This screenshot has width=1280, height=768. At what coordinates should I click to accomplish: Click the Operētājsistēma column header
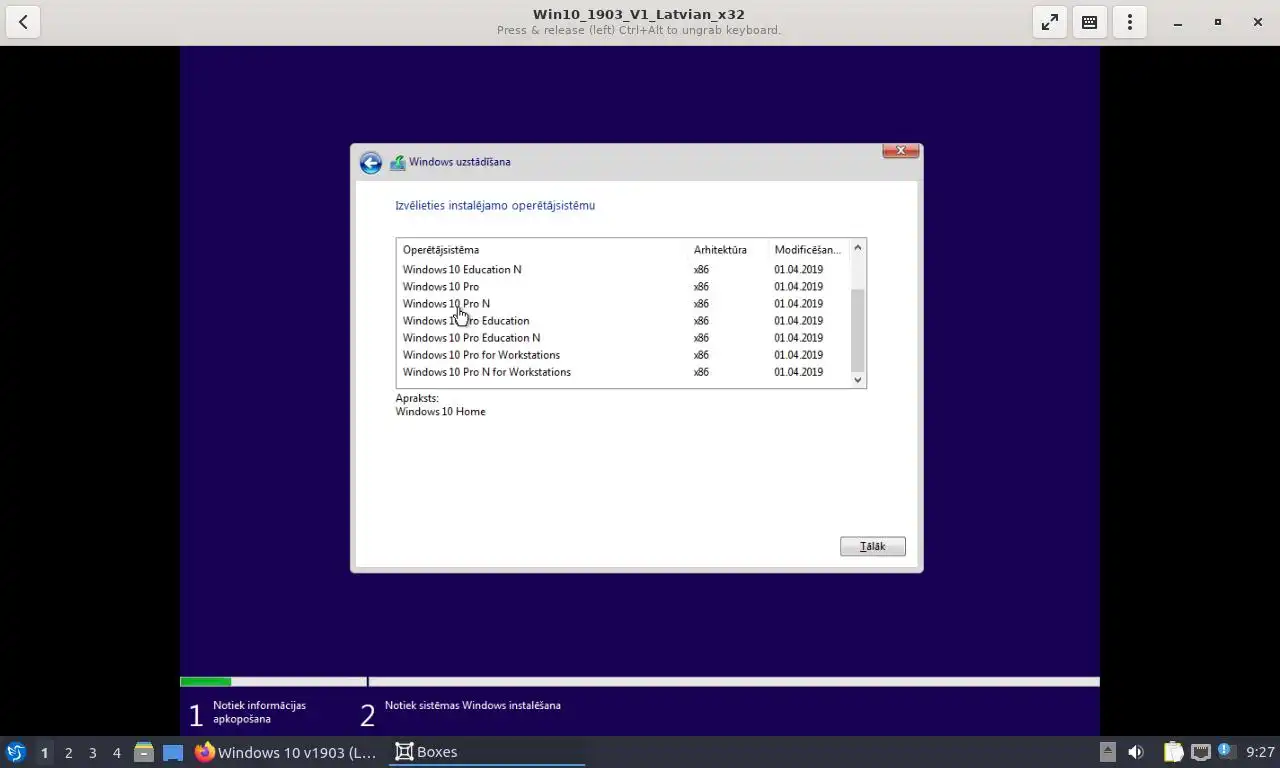point(542,249)
